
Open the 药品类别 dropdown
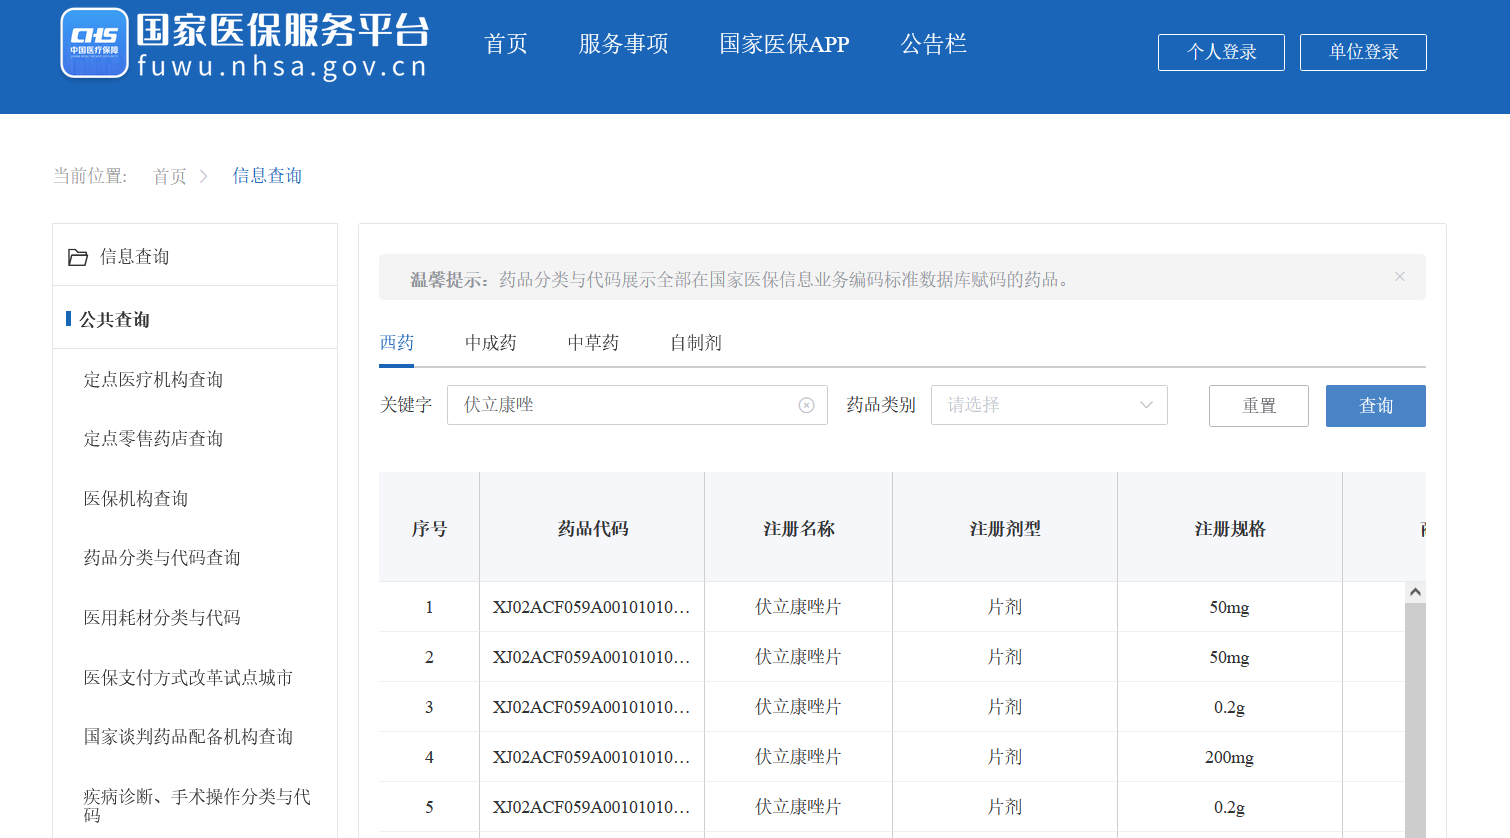point(1048,405)
